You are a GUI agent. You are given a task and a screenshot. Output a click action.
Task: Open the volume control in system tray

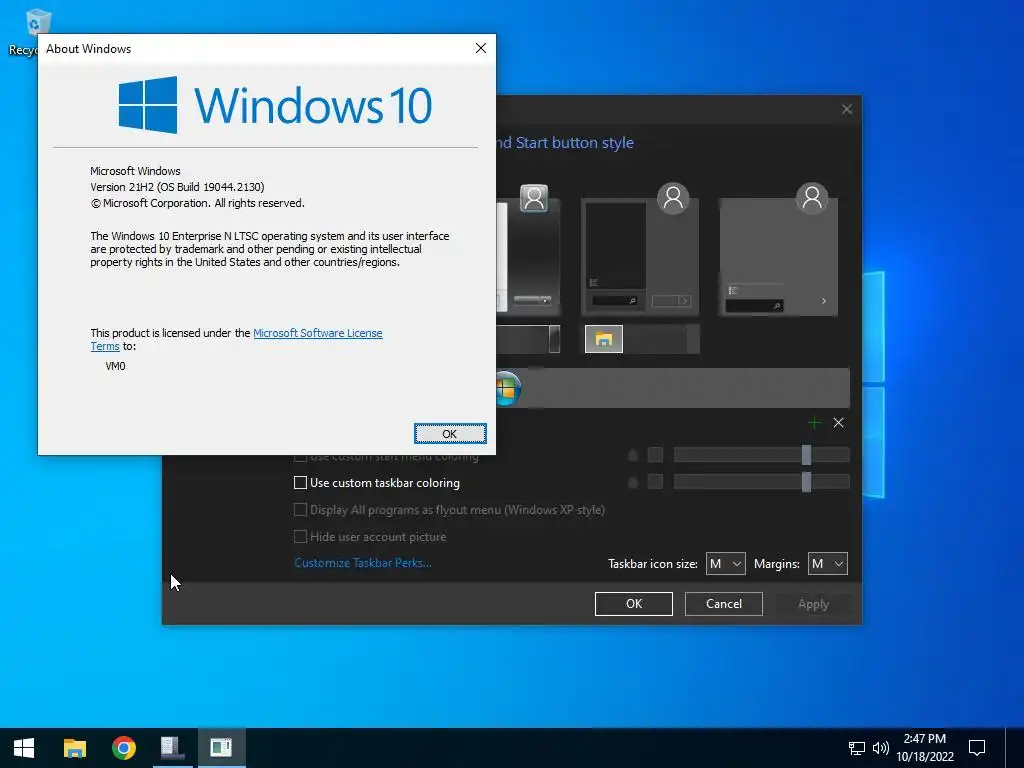click(x=880, y=748)
